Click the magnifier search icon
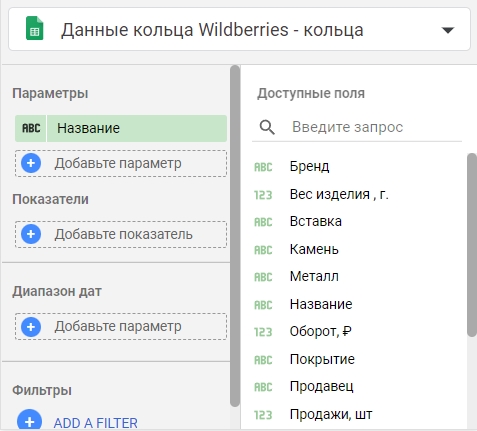 coord(267,127)
